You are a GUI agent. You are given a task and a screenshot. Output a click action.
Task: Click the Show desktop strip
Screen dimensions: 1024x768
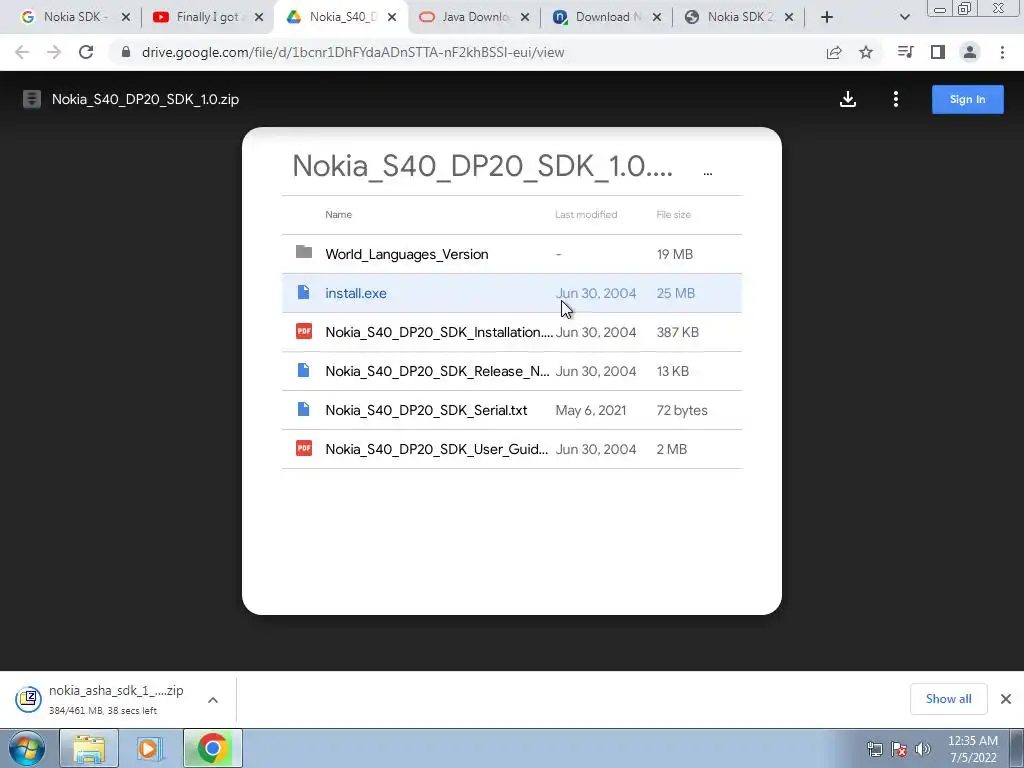(1017, 748)
